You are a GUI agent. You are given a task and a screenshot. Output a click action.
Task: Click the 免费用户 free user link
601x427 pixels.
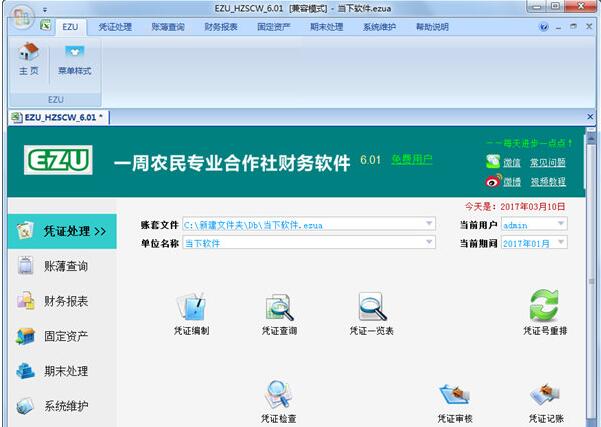[412, 159]
